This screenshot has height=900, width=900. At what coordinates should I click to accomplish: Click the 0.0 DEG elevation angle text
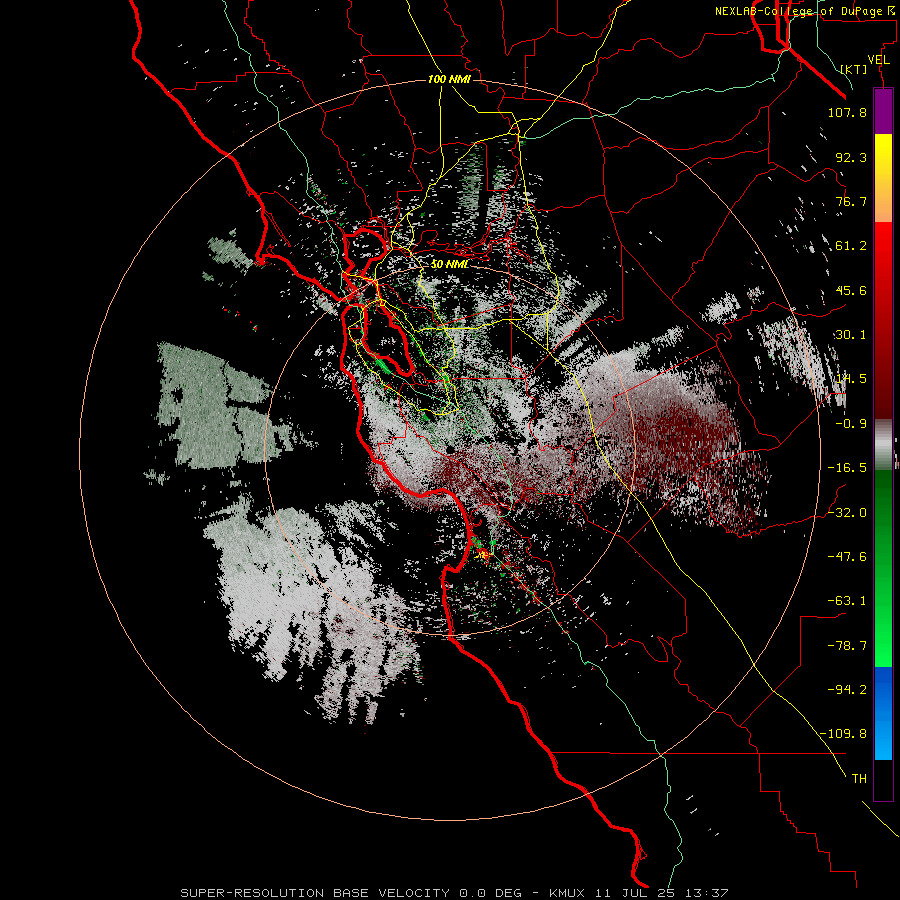coord(490,893)
